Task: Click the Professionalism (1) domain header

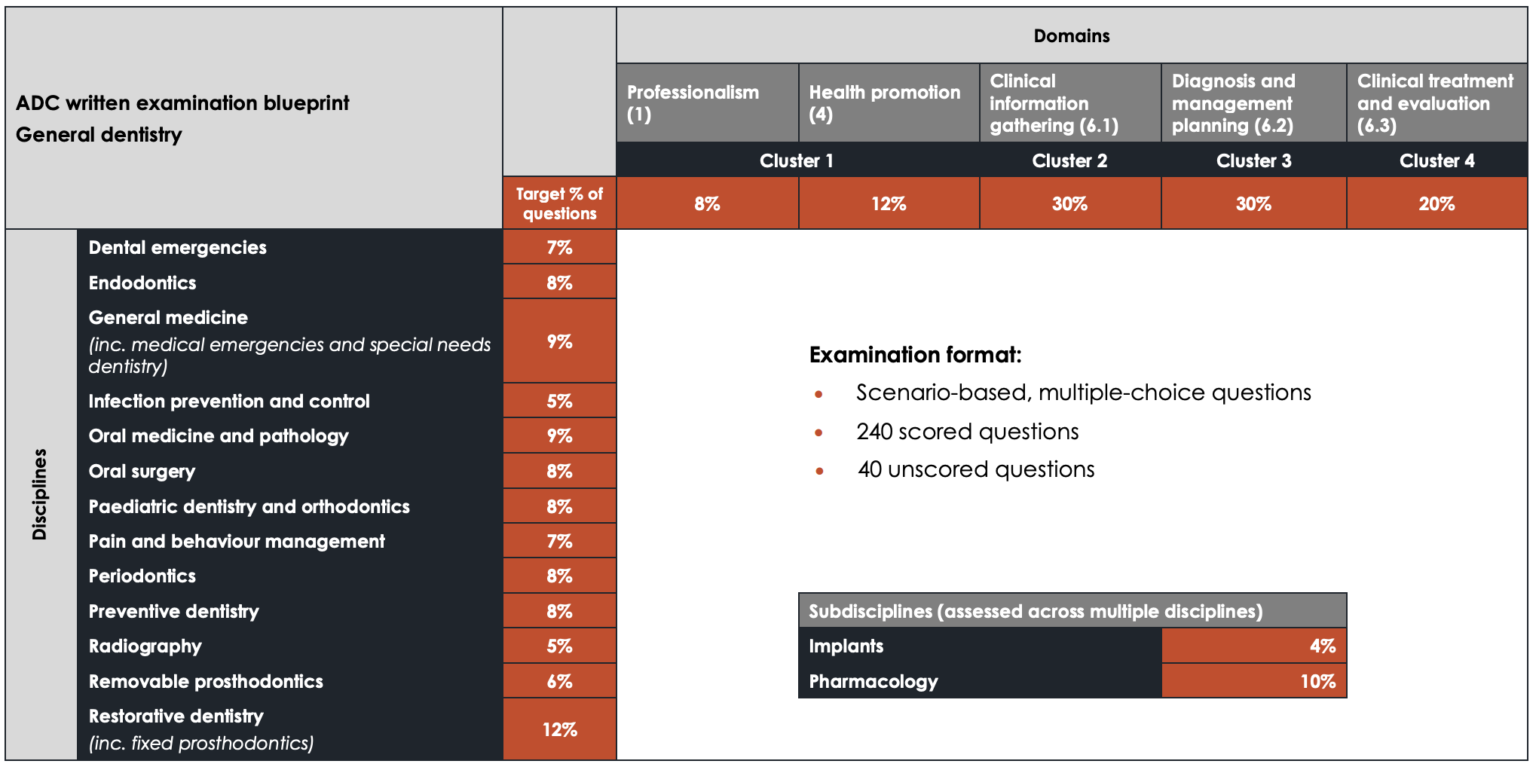Action: click(707, 103)
